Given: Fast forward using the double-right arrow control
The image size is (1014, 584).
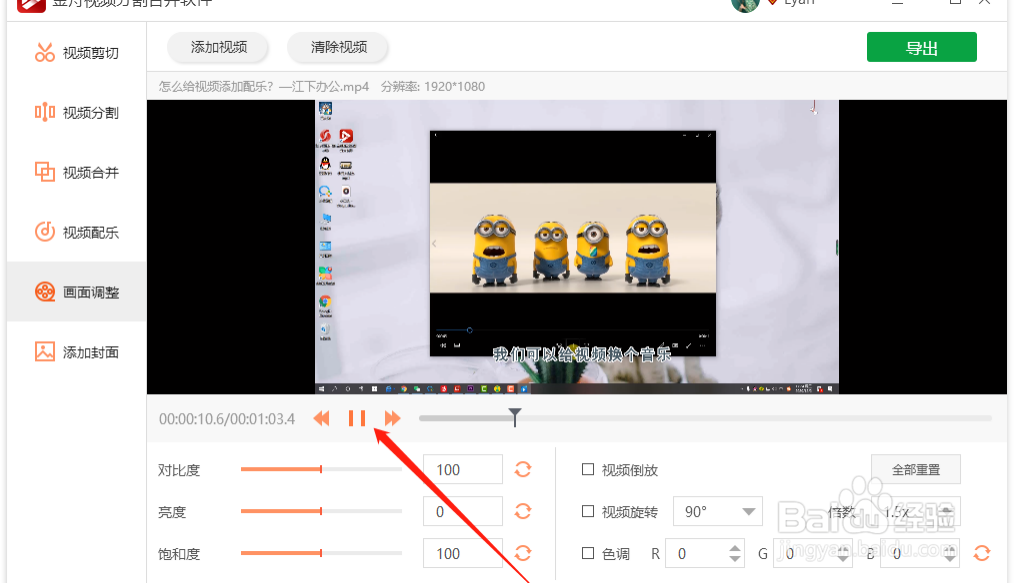Looking at the screenshot, I should coord(393,418).
